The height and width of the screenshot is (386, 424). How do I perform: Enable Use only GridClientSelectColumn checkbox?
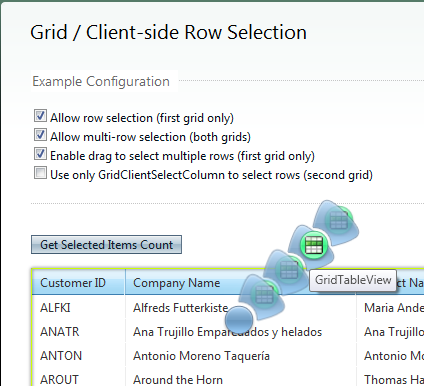(40, 173)
